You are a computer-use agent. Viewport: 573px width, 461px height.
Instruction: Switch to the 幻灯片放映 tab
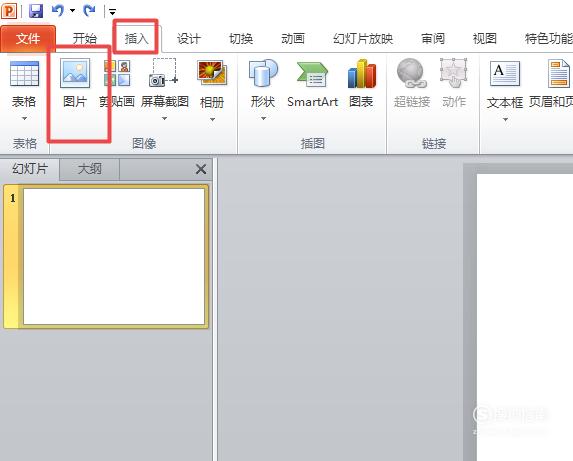click(x=363, y=38)
